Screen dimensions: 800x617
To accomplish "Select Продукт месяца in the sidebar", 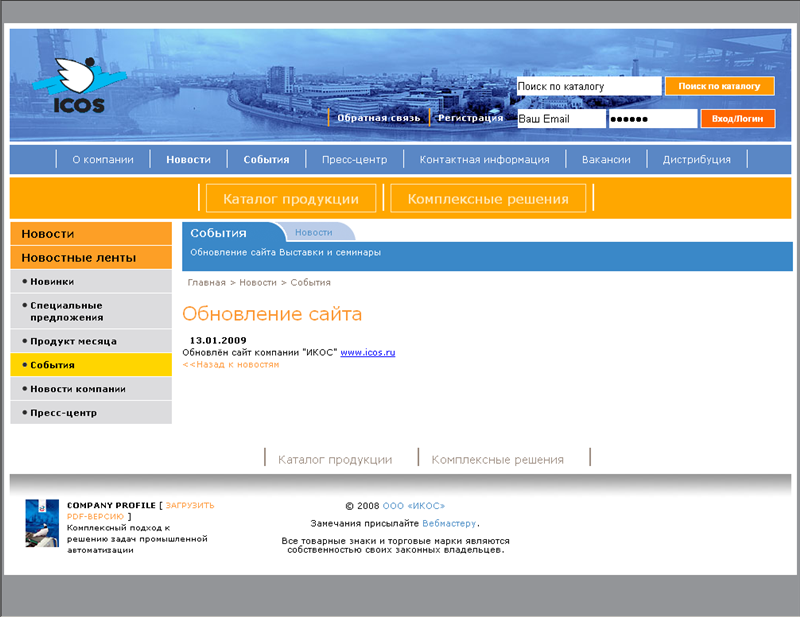I will 73,341.
